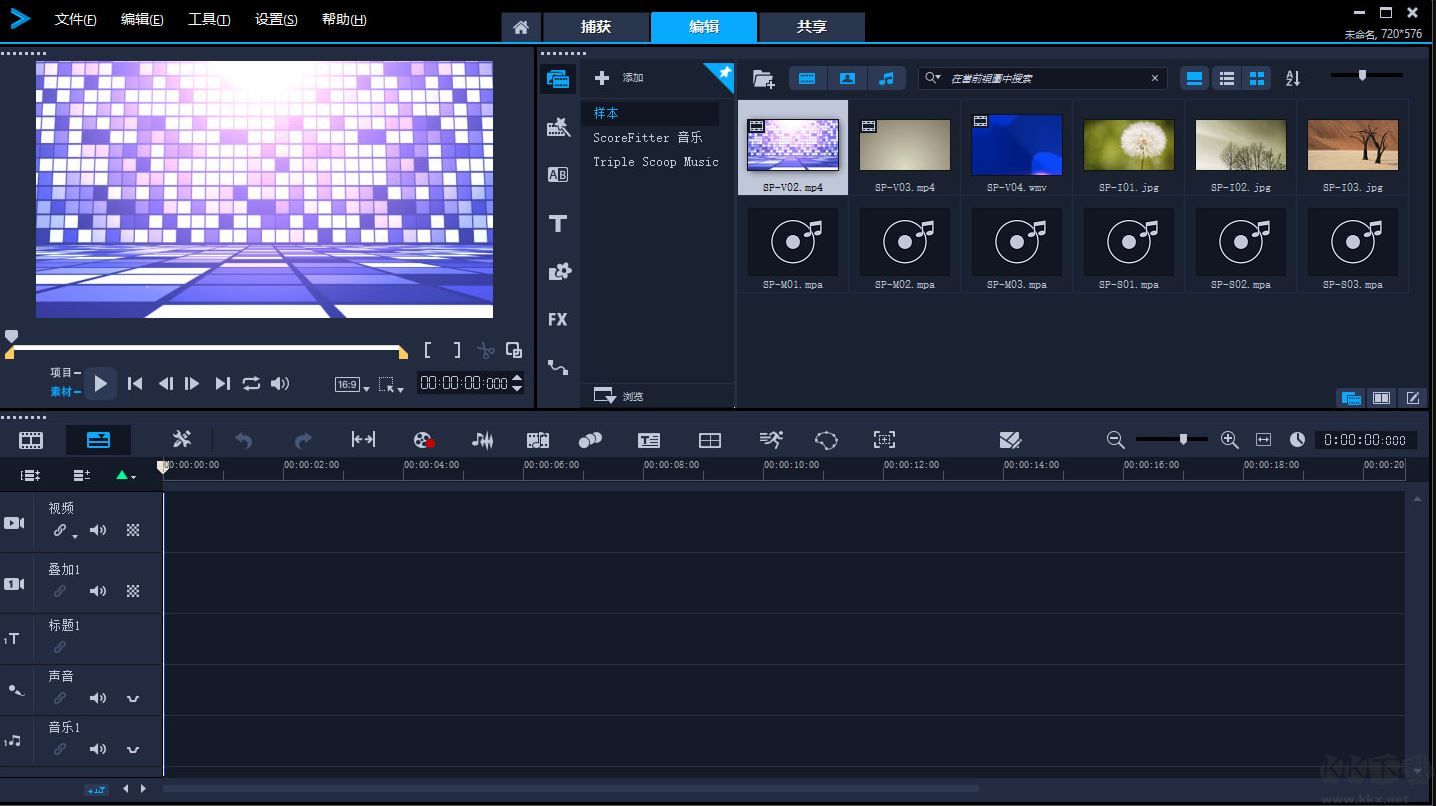Open the Sound Mixer in timeline toolbar
Screen dimensions: 1436x806
tap(482, 440)
